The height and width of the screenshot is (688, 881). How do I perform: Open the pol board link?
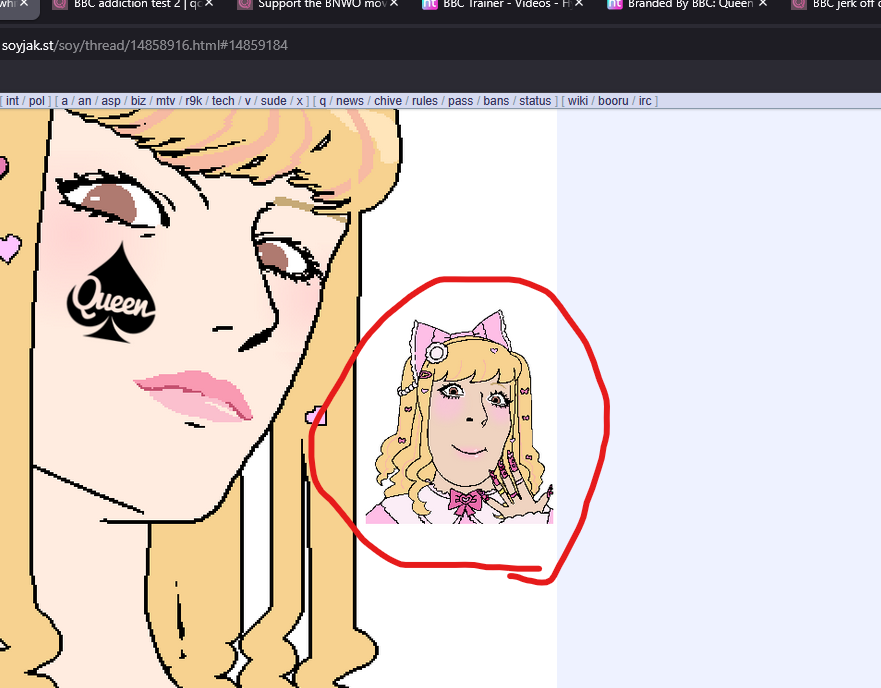(x=37, y=101)
